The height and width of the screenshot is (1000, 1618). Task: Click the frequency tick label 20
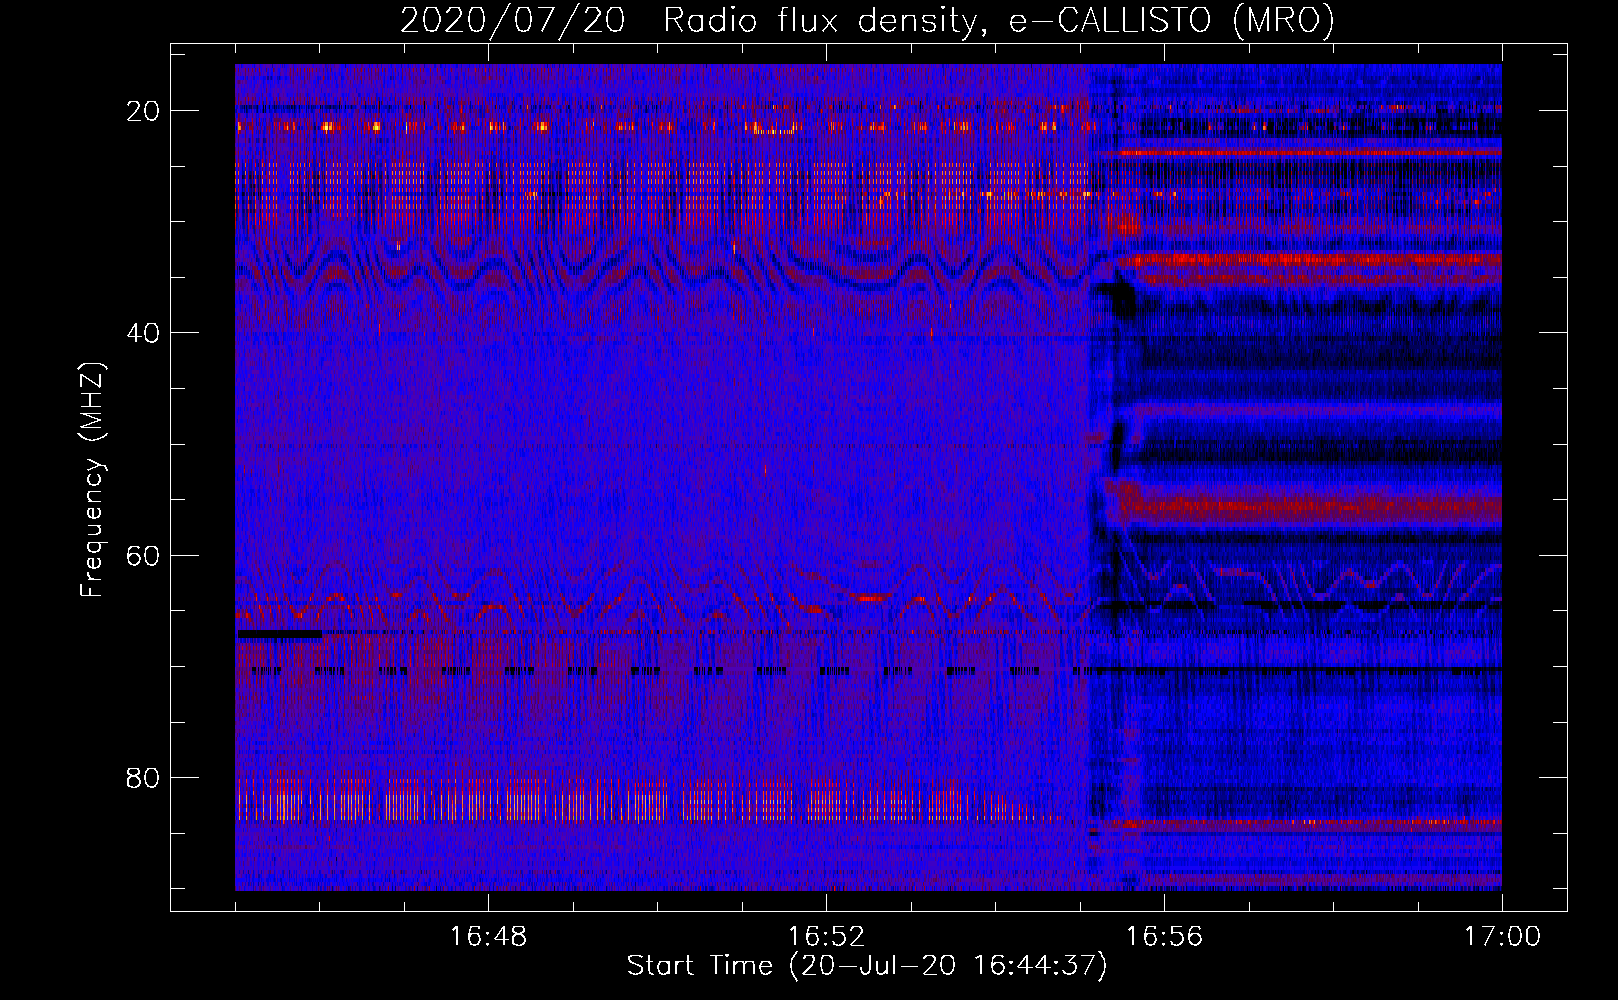point(144,111)
